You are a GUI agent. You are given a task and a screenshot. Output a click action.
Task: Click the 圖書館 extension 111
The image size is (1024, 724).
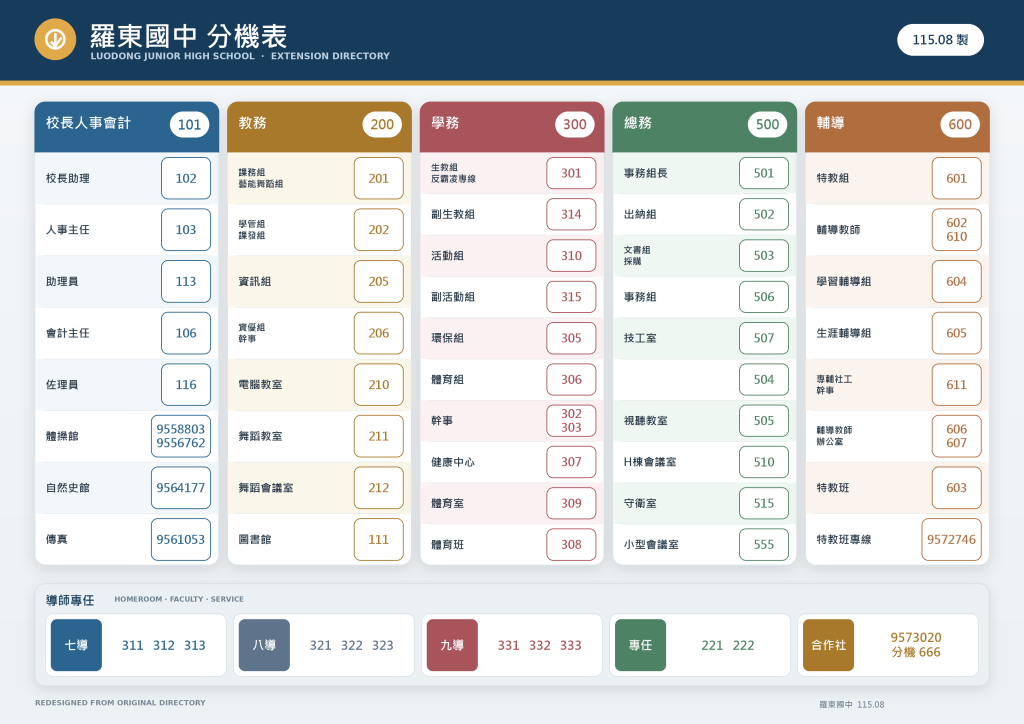click(379, 539)
